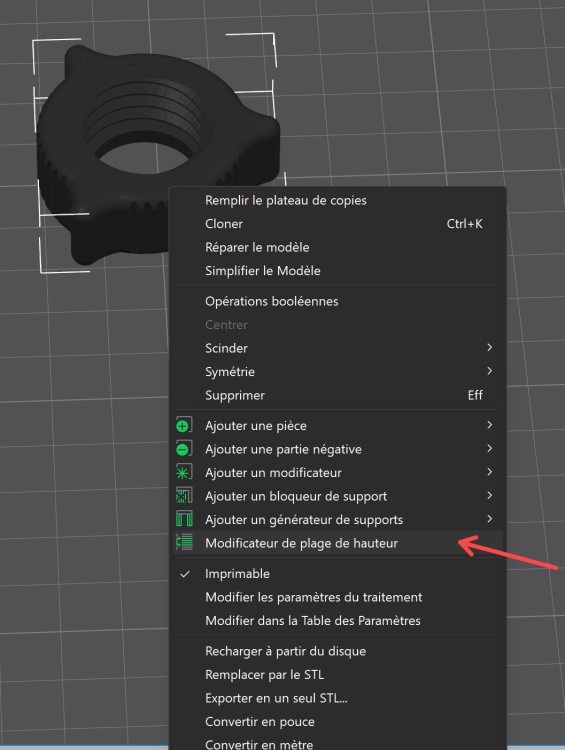
Task: Click the générateur de supports icon
Action: coord(184,519)
